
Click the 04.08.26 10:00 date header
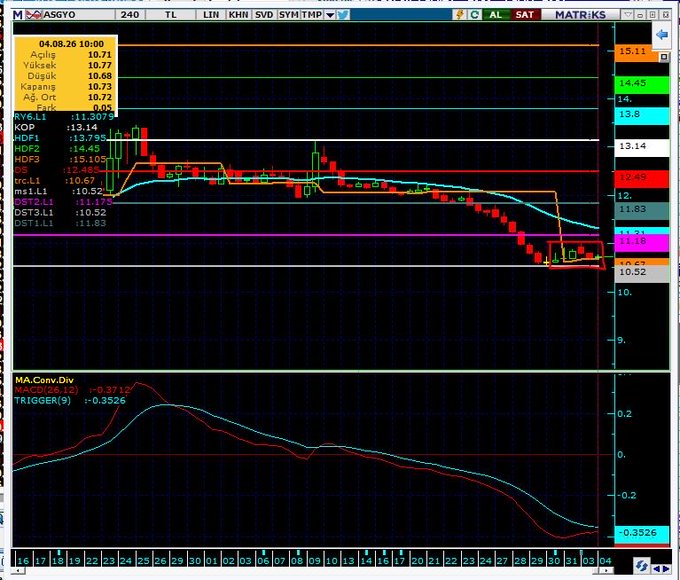click(71, 44)
